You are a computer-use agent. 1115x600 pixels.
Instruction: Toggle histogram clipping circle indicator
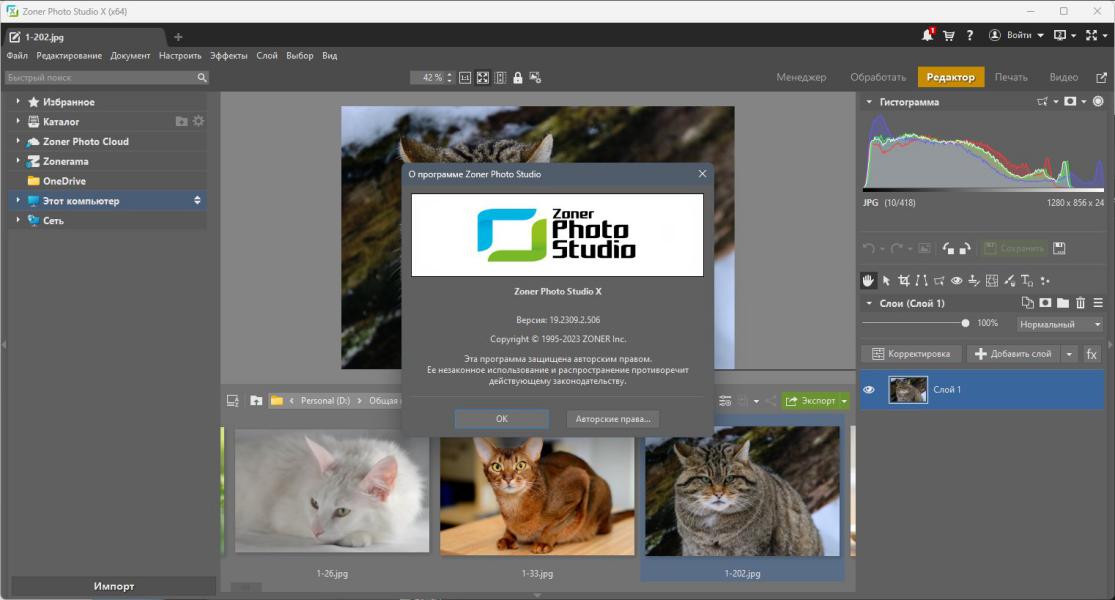coord(1098,102)
